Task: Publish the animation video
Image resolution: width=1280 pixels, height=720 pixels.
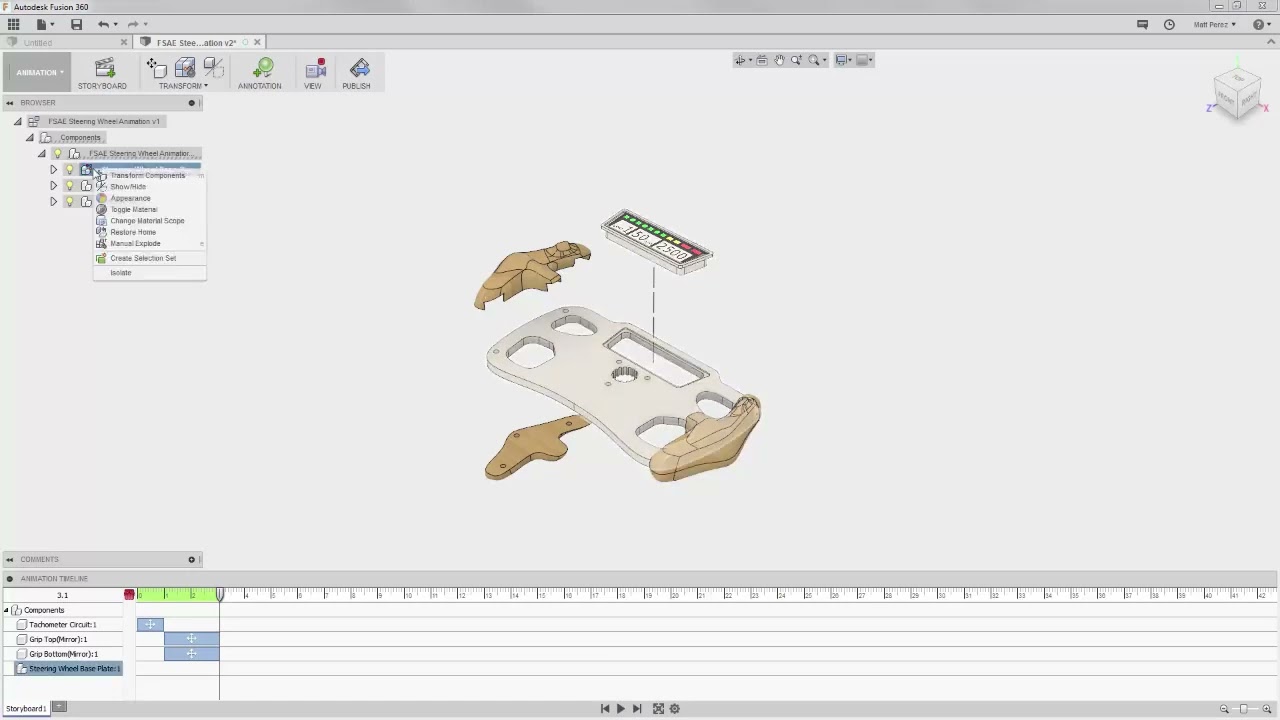Action: coord(360,68)
